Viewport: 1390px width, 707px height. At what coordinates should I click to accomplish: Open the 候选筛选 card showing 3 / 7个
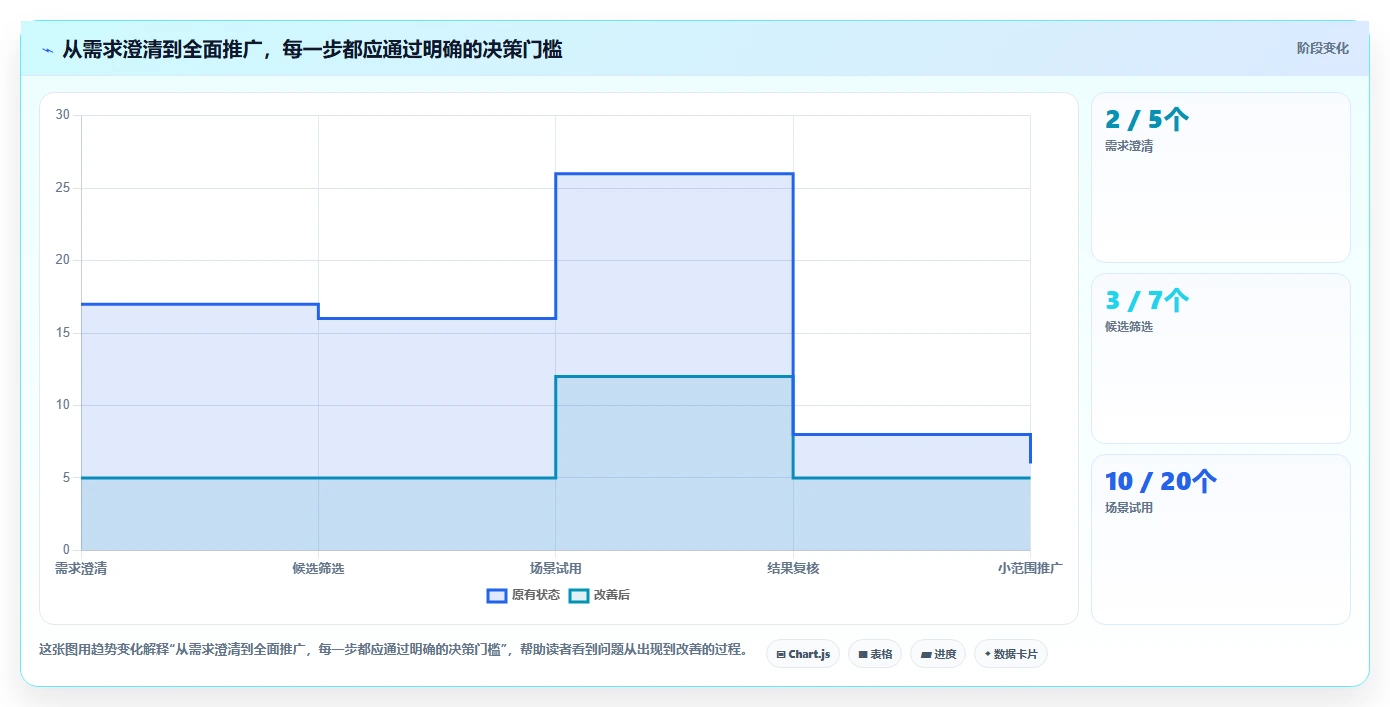tap(1221, 359)
